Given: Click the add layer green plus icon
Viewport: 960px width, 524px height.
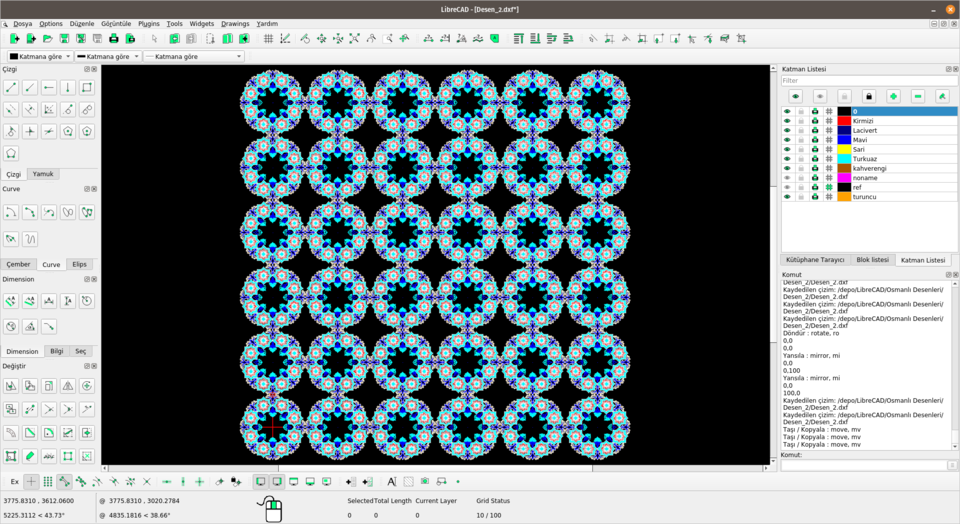Looking at the screenshot, I should coord(893,96).
